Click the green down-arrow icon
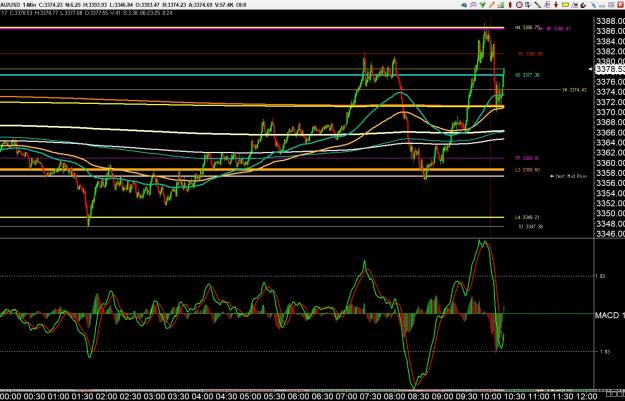The width and height of the screenshot is (625, 401). pyautogui.click(x=482, y=5)
